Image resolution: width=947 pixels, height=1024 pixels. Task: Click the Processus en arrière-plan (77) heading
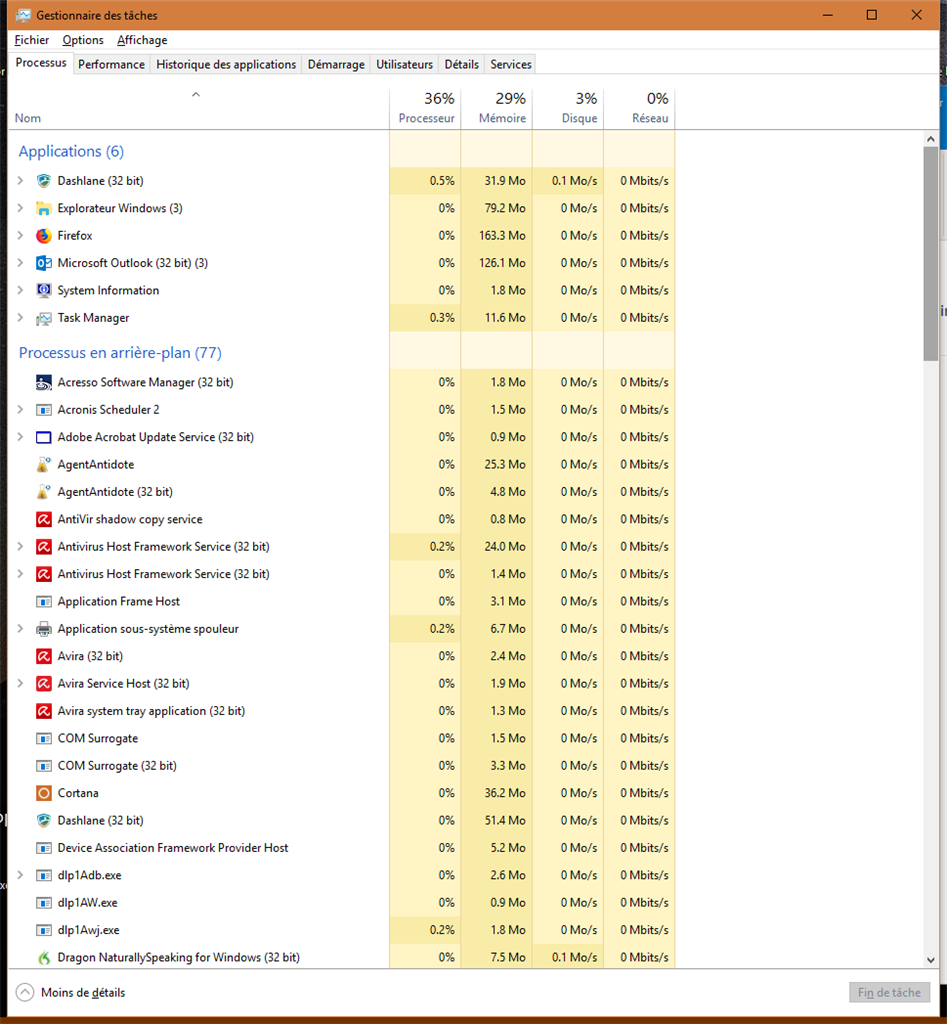pyautogui.click(x=120, y=353)
